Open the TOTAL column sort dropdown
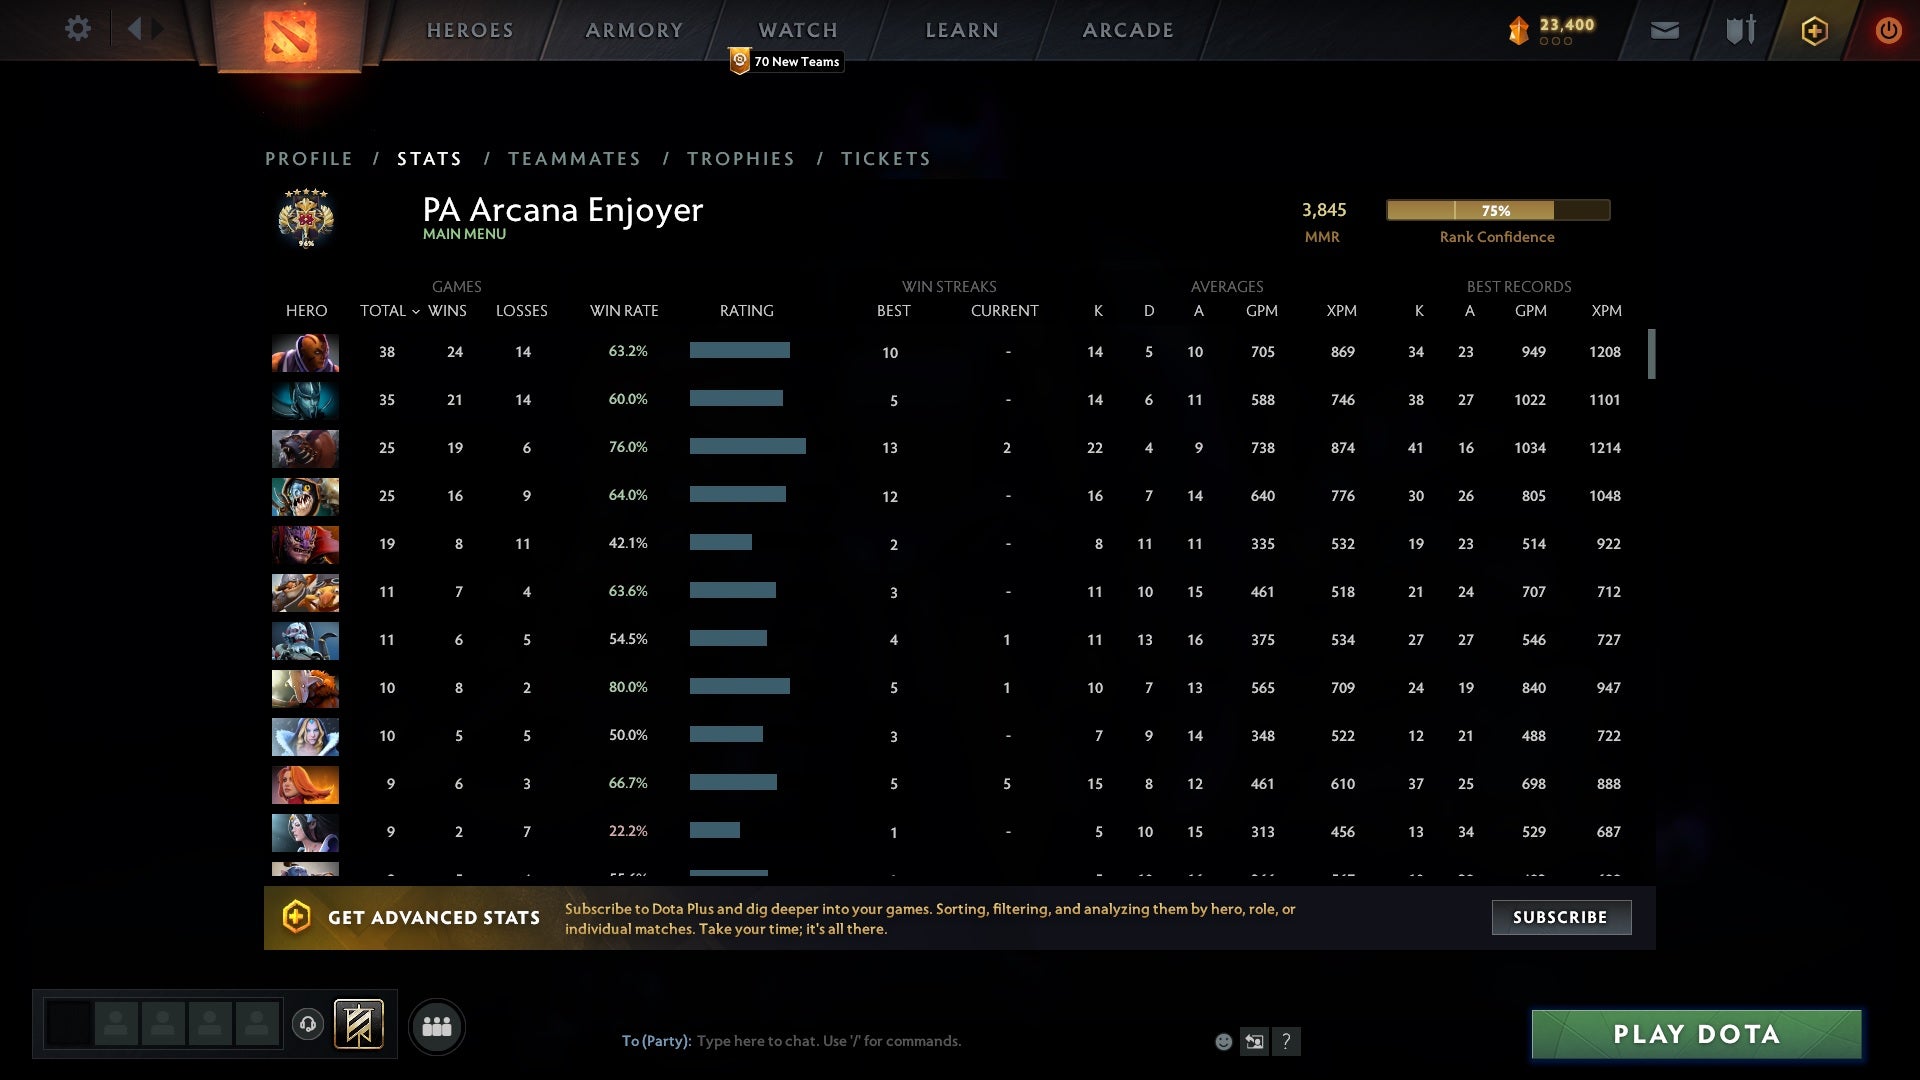 [x=389, y=311]
